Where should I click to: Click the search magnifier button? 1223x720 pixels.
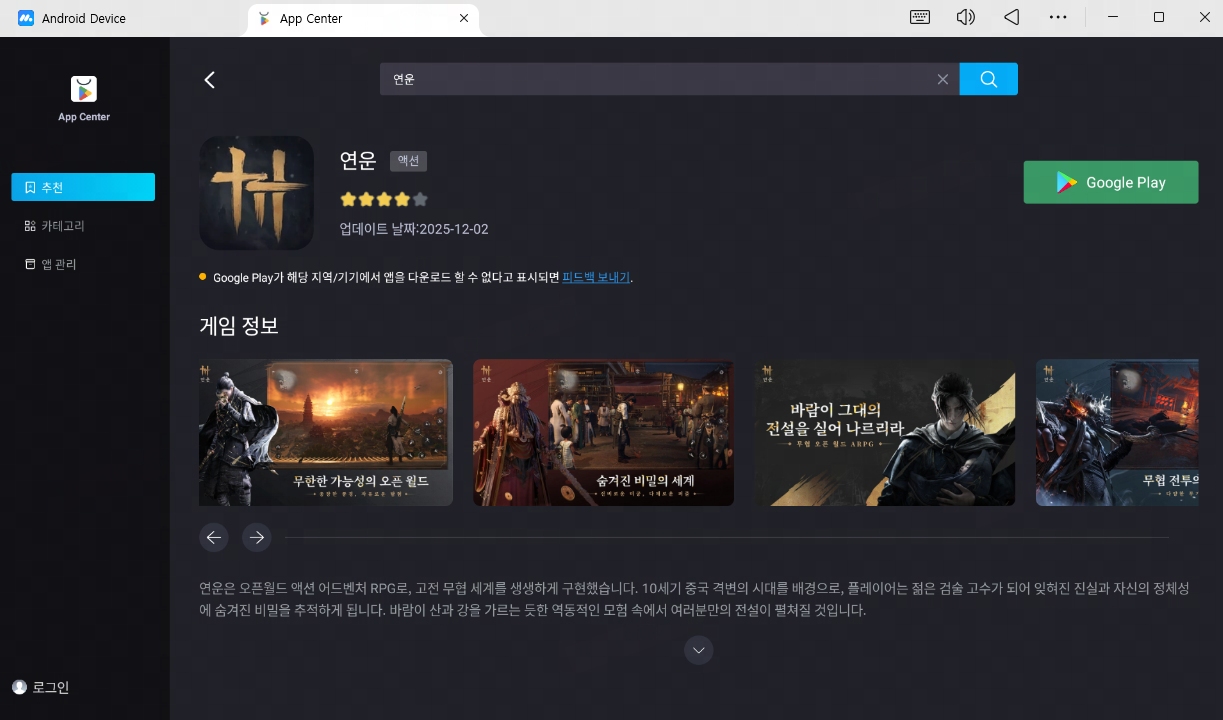point(988,79)
